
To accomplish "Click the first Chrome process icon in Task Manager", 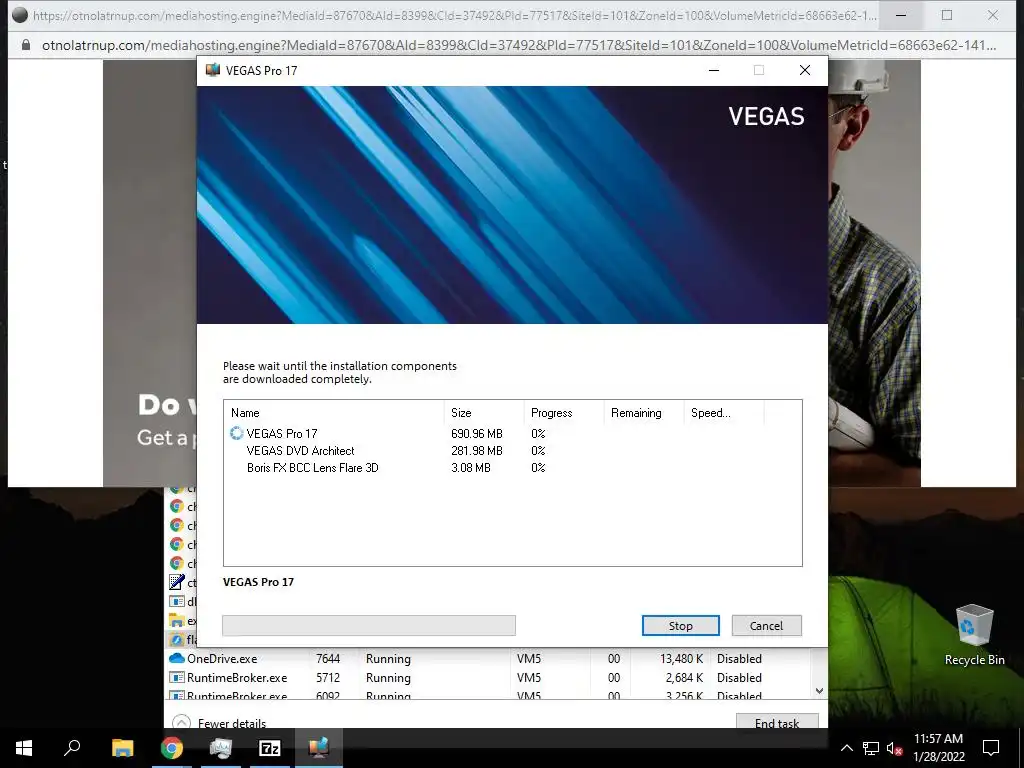I will pyautogui.click(x=176, y=489).
